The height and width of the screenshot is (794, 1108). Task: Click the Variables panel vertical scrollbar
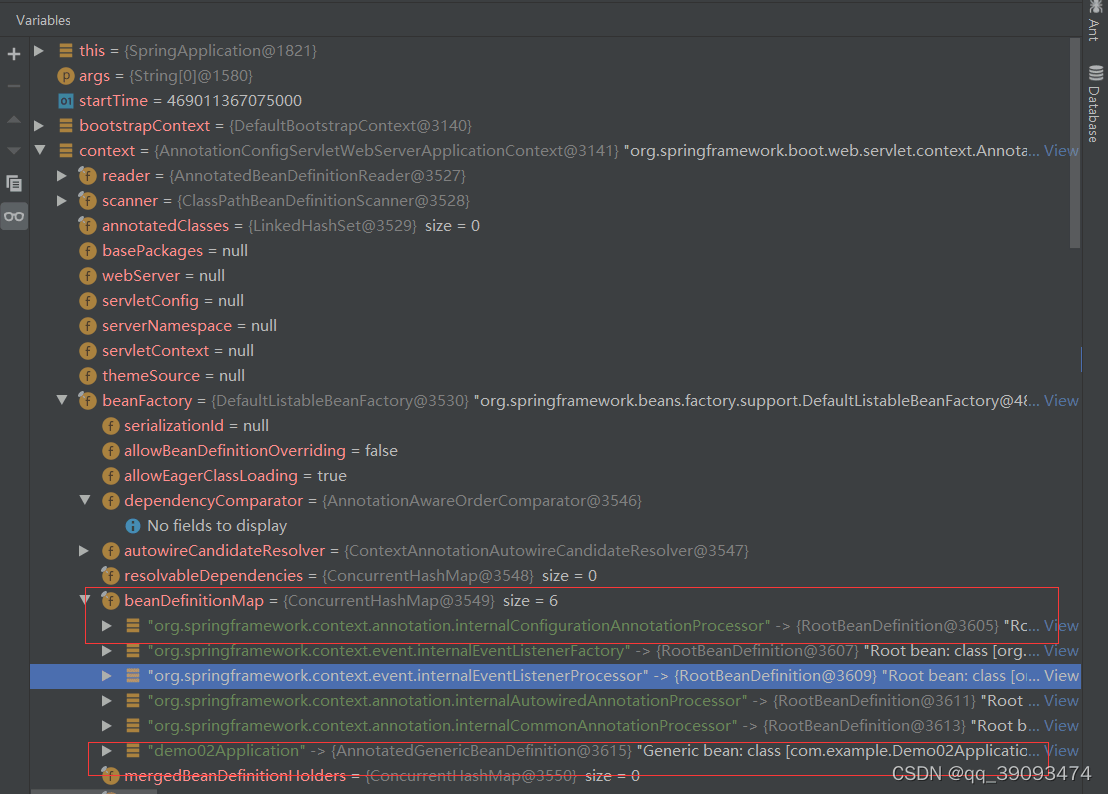1075,140
